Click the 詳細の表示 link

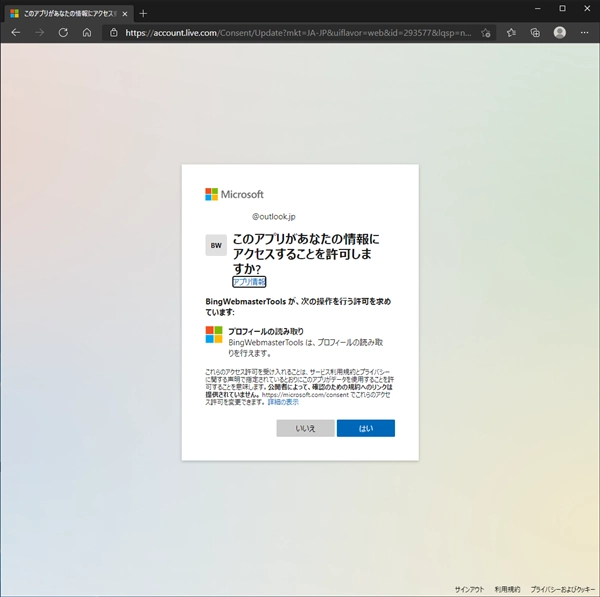click(x=283, y=402)
